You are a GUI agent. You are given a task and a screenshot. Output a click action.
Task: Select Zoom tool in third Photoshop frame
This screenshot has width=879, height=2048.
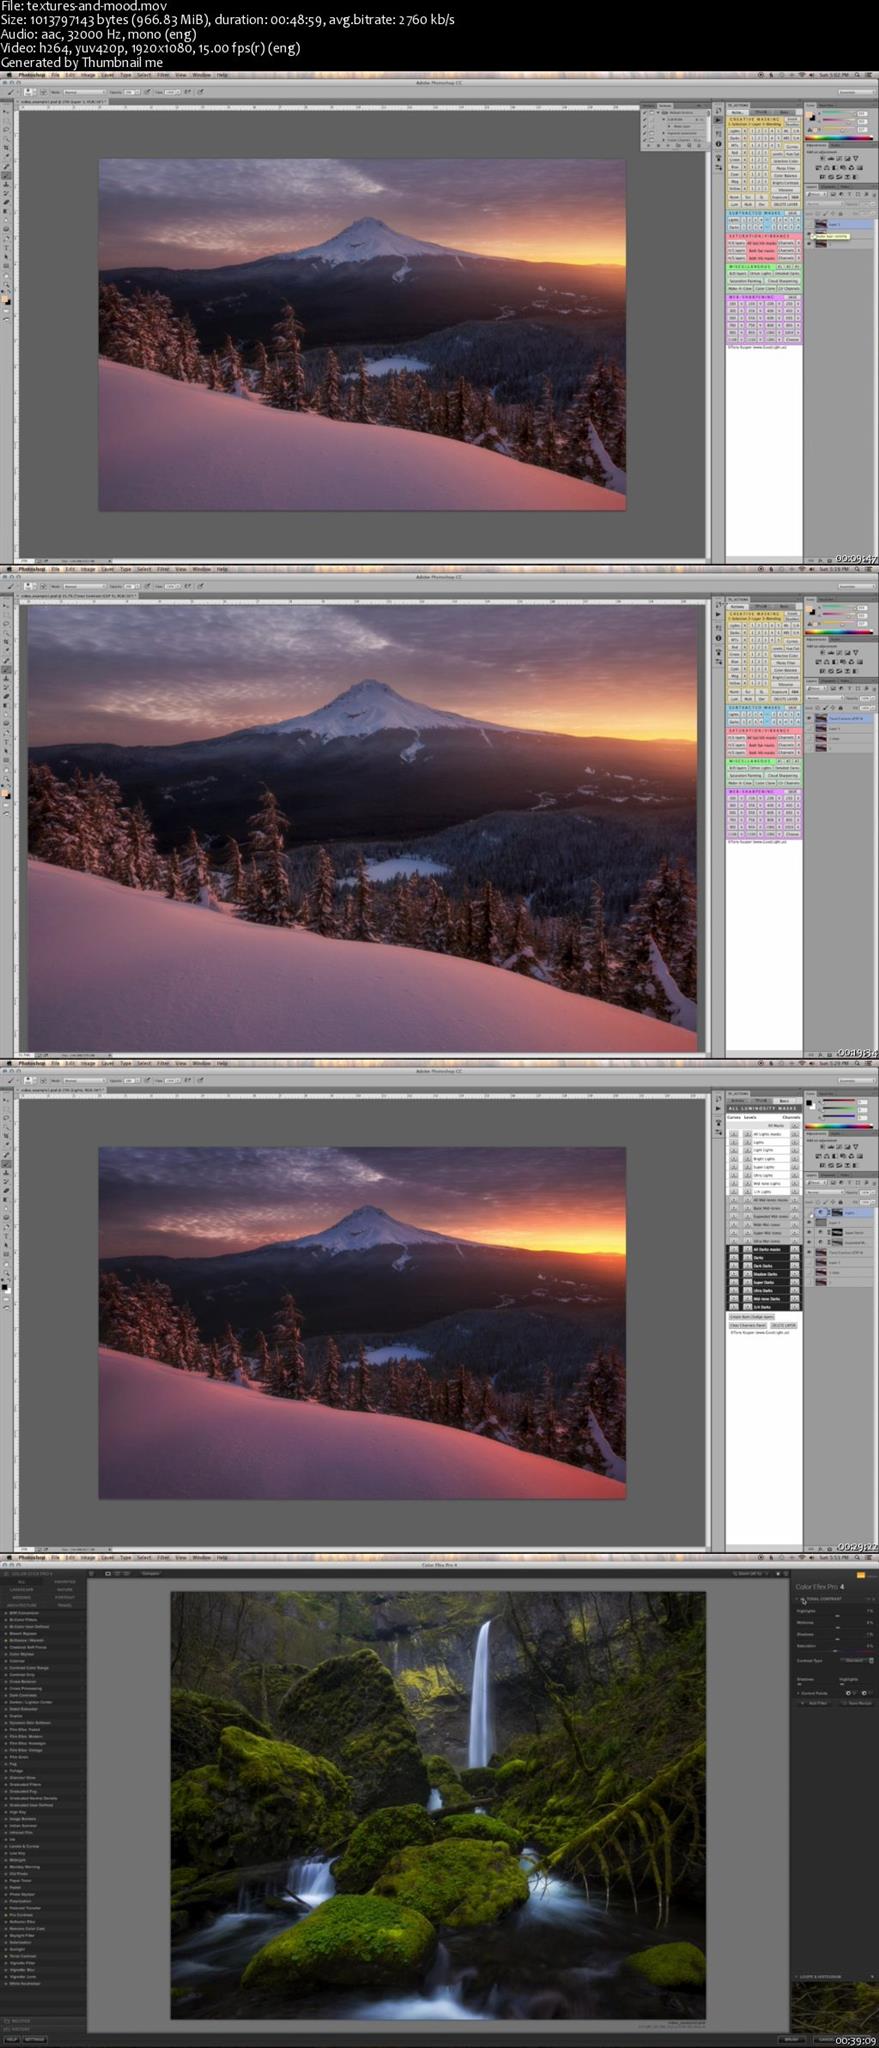[6, 1273]
